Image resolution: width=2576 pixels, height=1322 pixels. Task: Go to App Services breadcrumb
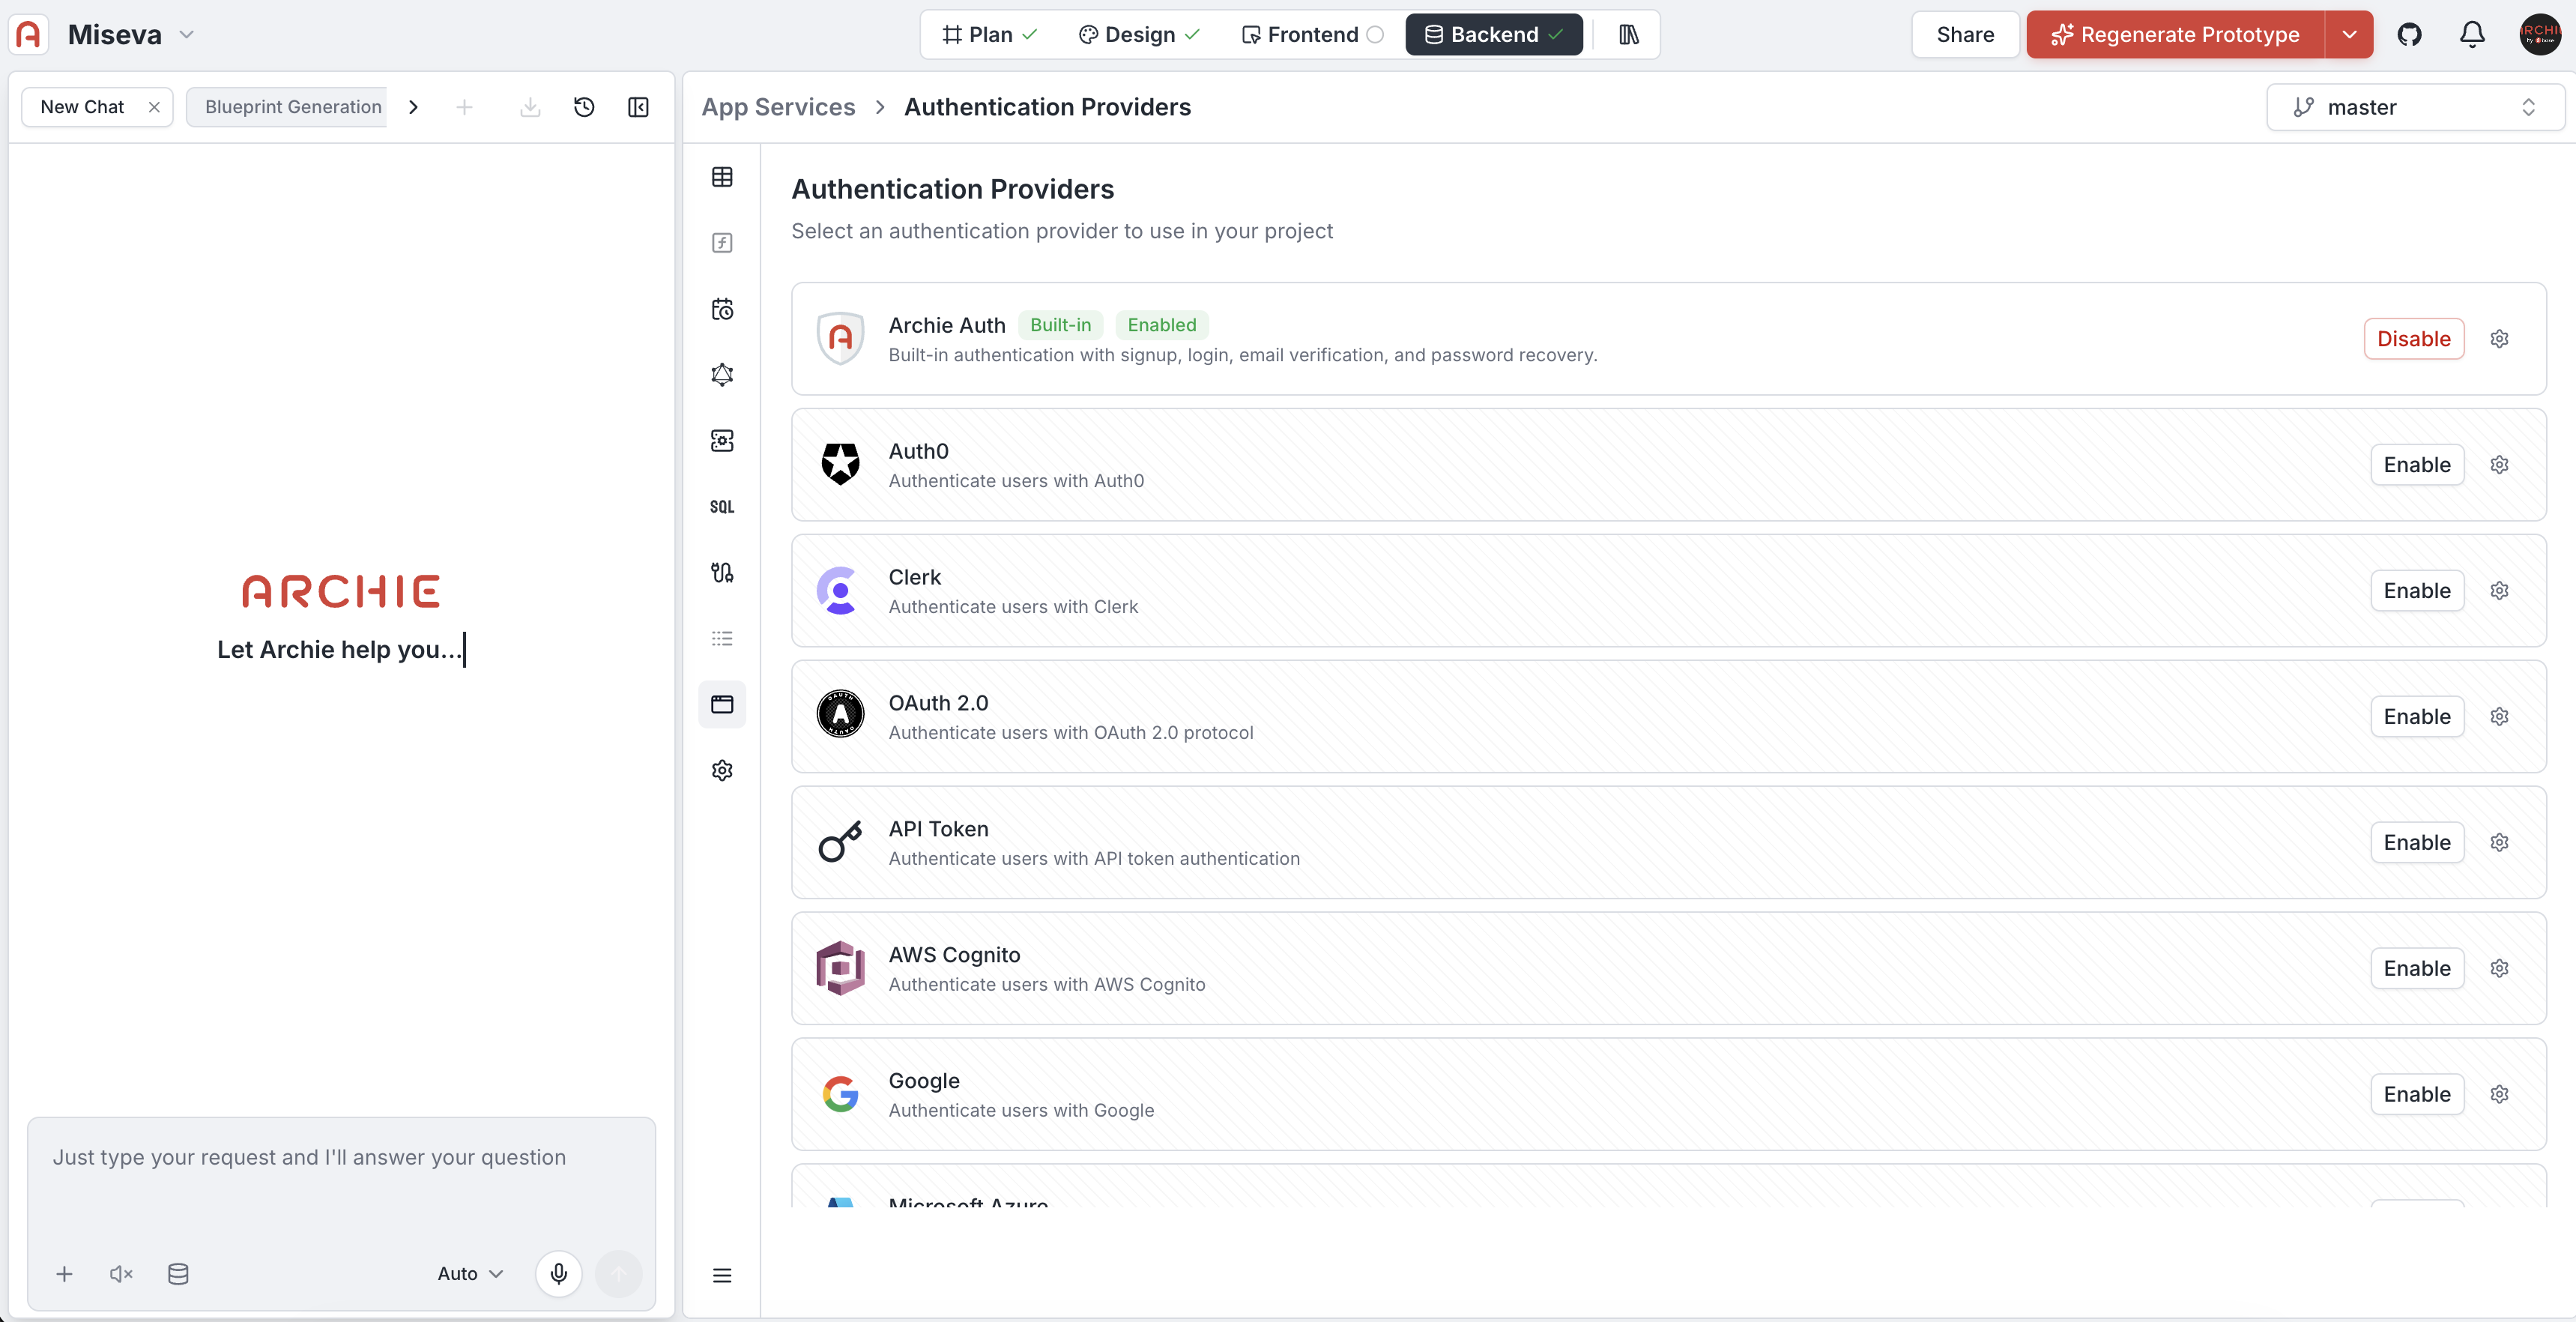click(778, 107)
